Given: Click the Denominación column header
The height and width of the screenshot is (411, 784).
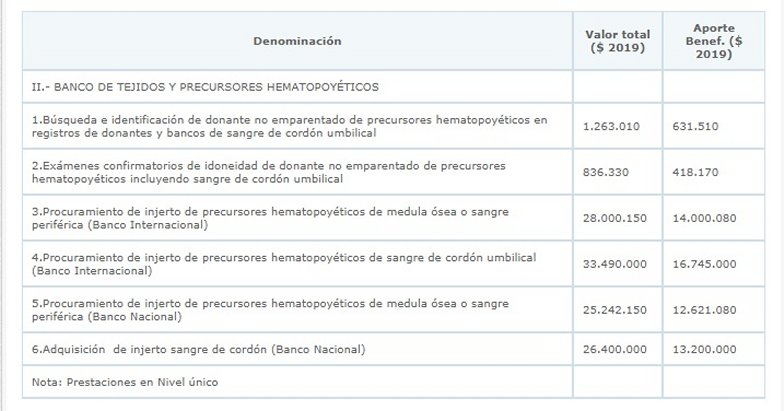Looking at the screenshot, I should [x=298, y=41].
